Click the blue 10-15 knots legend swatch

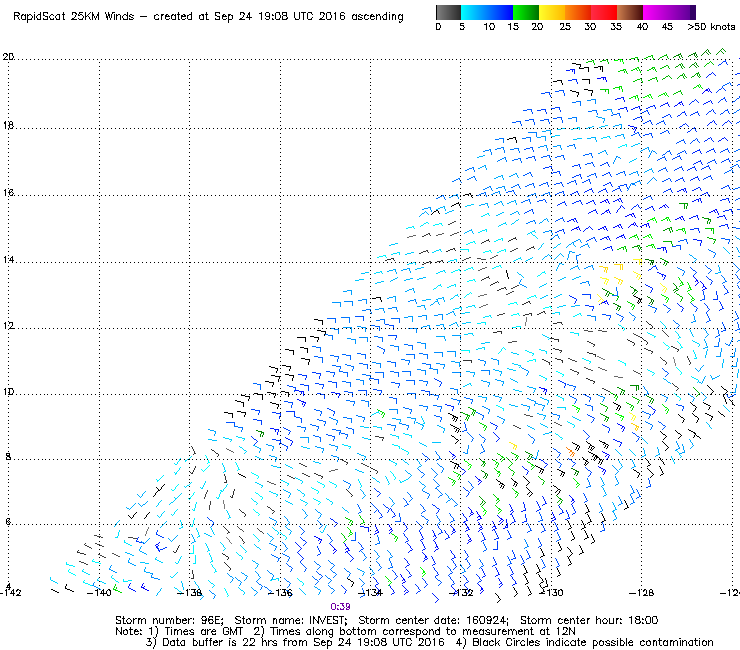(x=500, y=12)
